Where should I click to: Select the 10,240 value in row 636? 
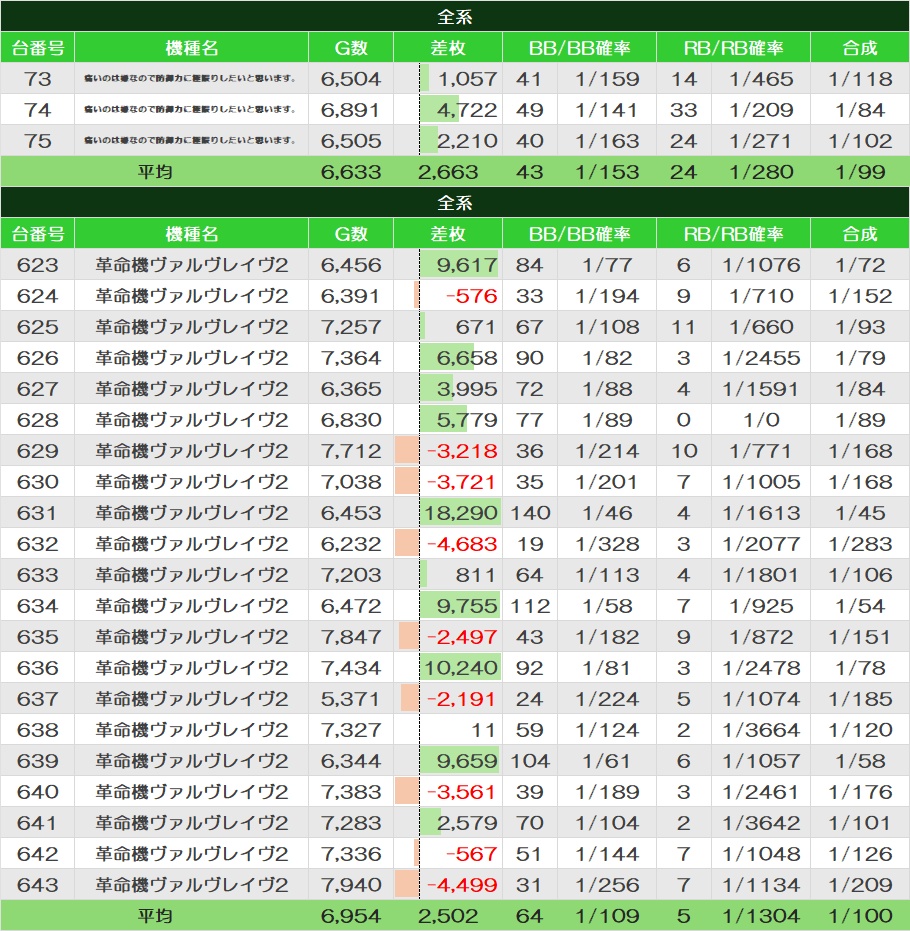(460, 668)
